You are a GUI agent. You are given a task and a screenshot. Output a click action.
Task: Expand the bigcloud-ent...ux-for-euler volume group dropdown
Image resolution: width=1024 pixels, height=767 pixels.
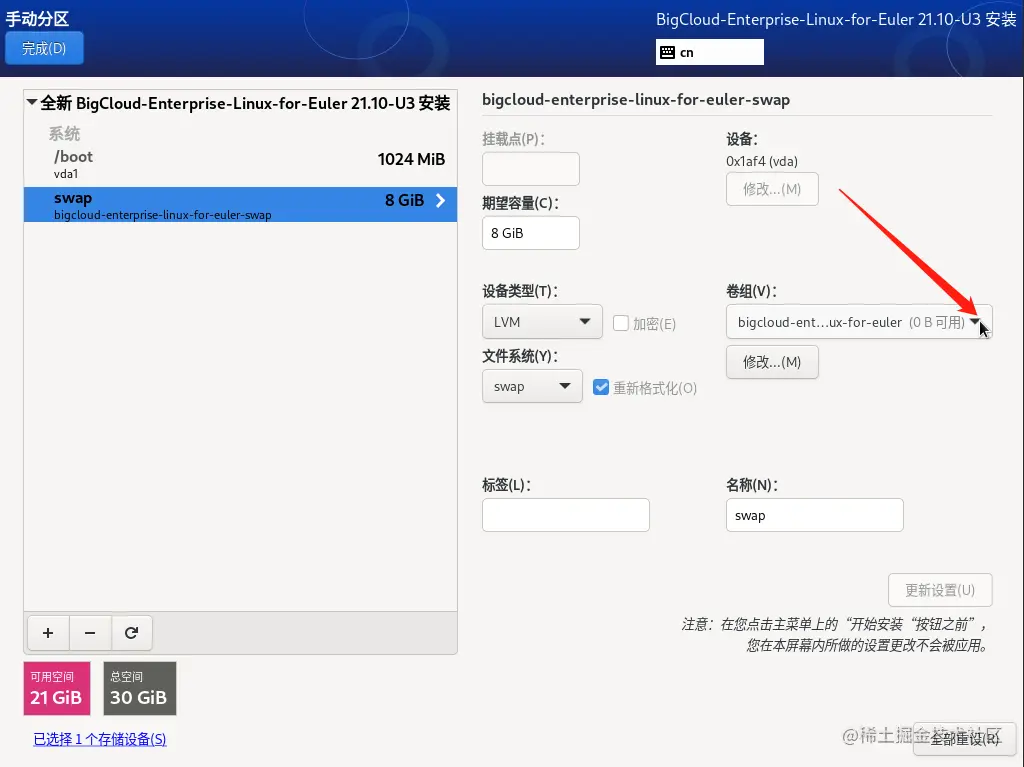click(x=976, y=322)
